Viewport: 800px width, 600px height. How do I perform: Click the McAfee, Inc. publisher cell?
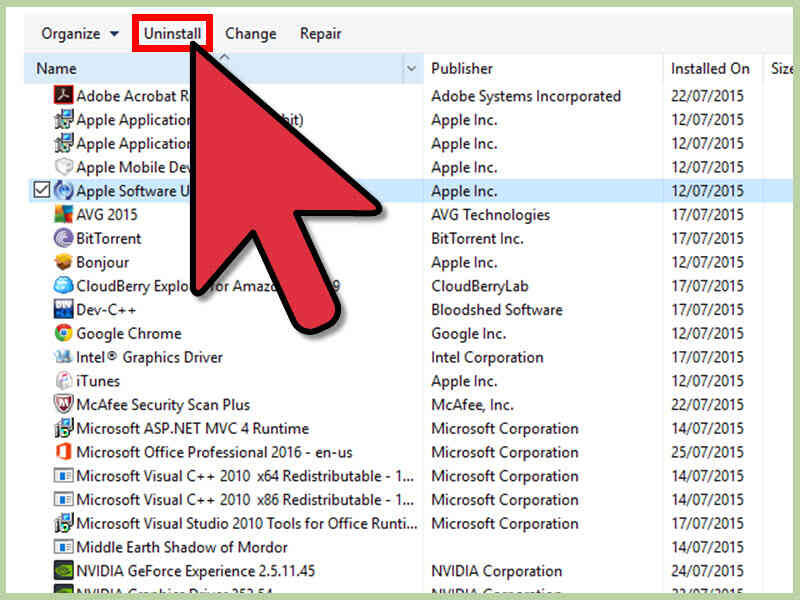click(472, 405)
